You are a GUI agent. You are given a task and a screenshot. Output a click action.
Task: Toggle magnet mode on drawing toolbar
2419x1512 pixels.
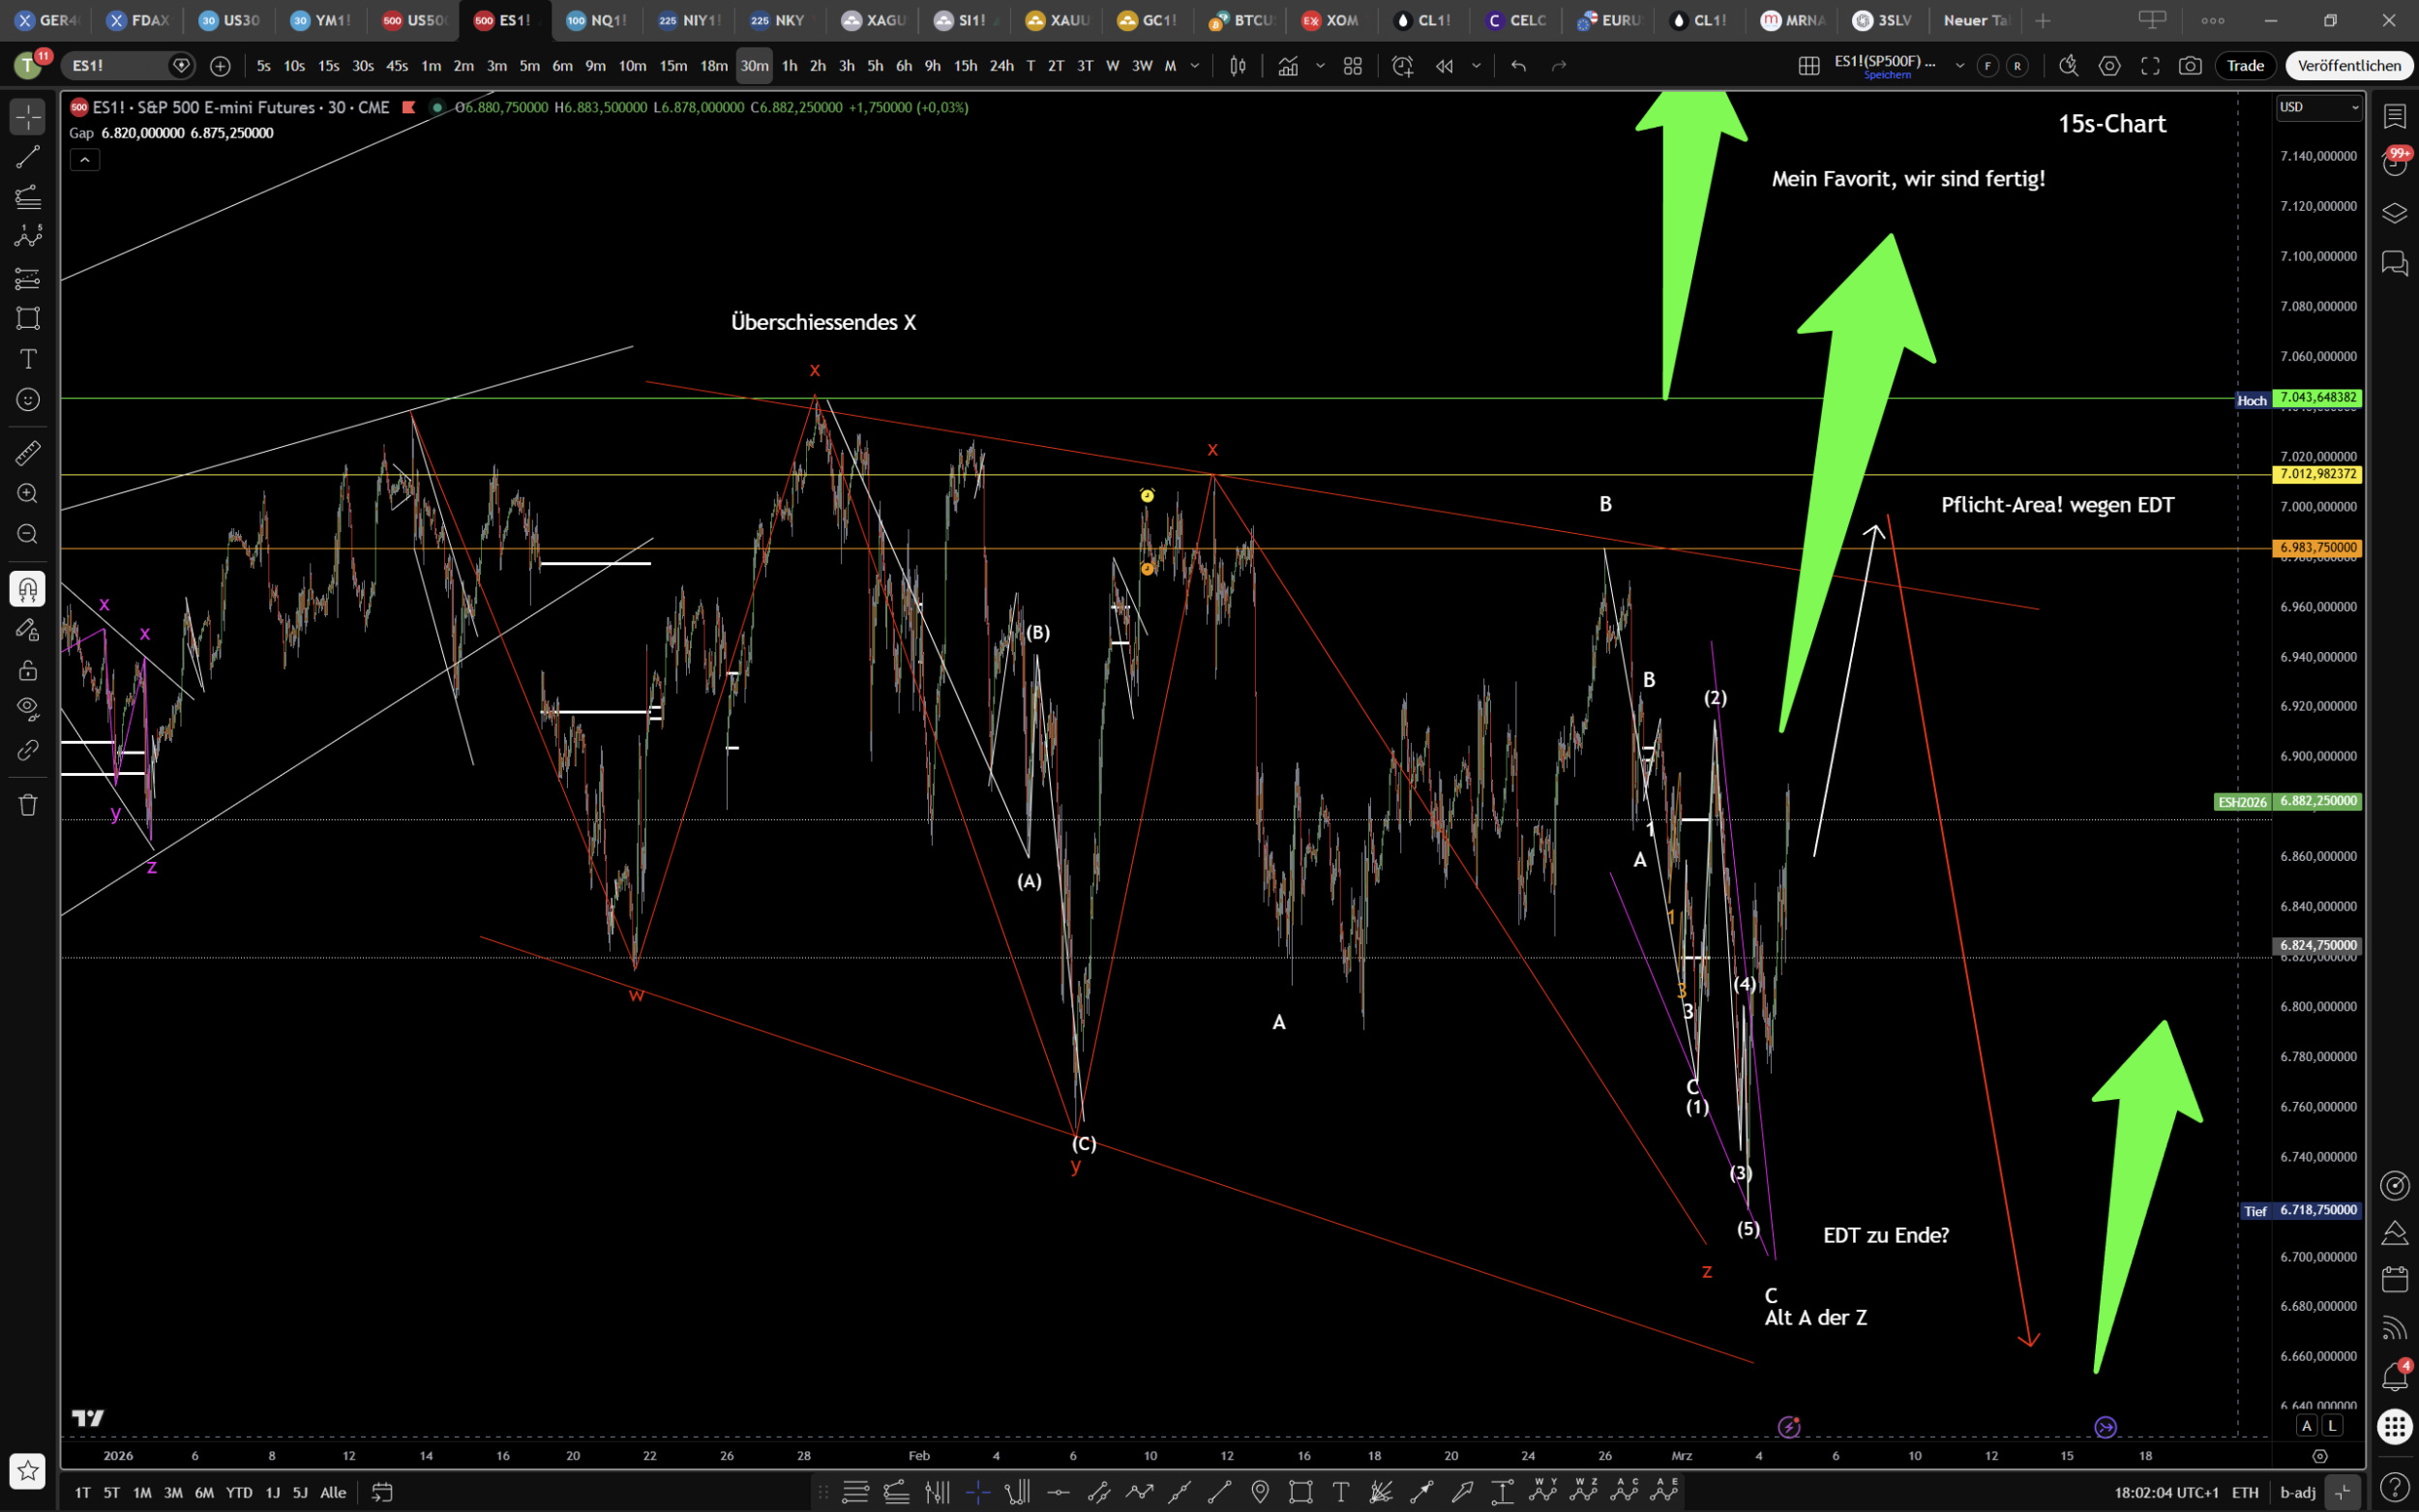(x=28, y=589)
